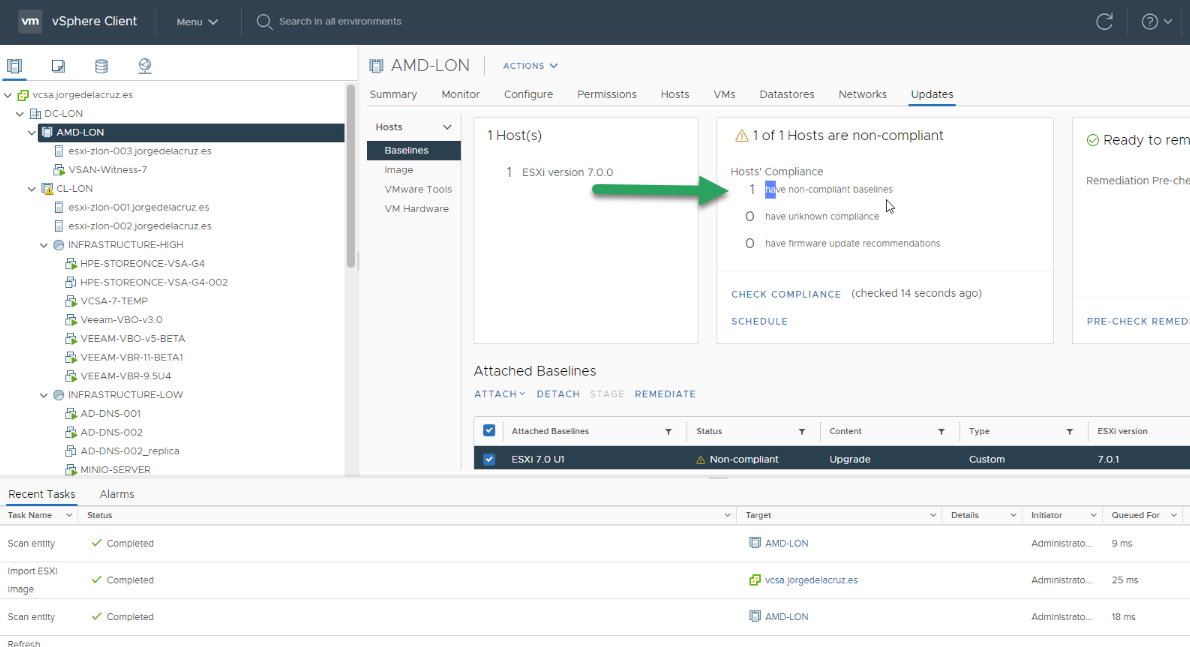This screenshot has width=1190, height=647.
Task: Collapse the INFRASTRUCTURE-HIGH resource pool
Action: (x=44, y=245)
